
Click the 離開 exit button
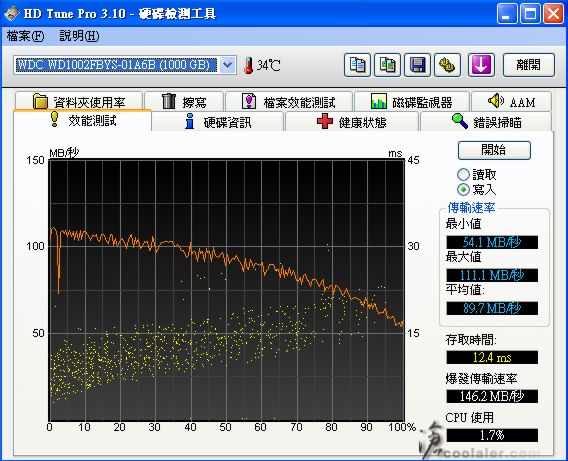529,65
